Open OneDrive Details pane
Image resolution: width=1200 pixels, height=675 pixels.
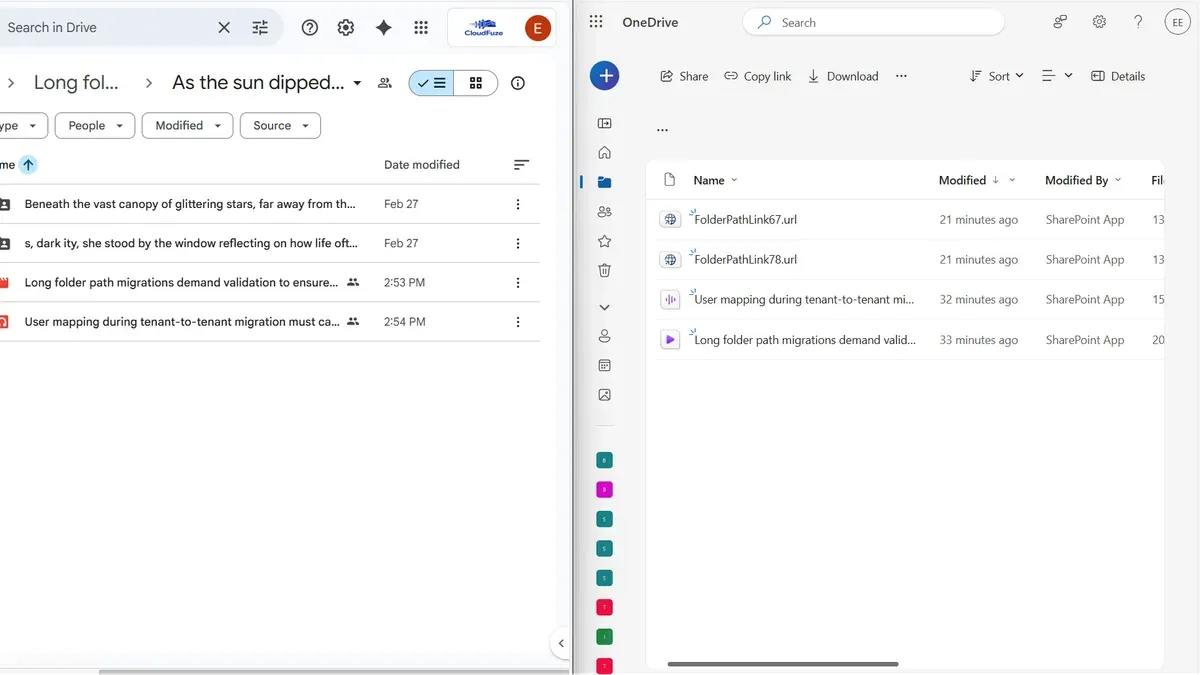click(1118, 76)
